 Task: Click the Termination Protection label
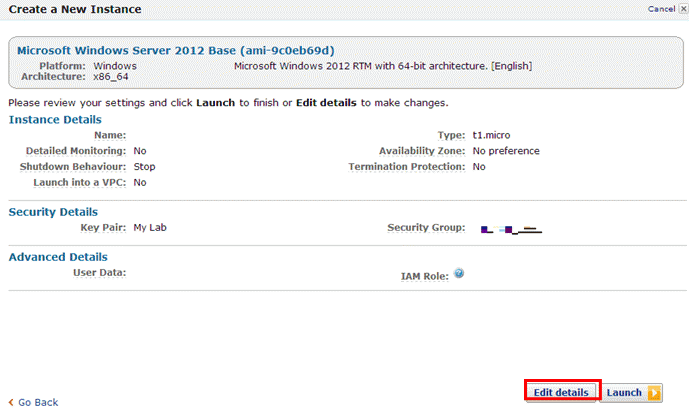tap(406, 167)
